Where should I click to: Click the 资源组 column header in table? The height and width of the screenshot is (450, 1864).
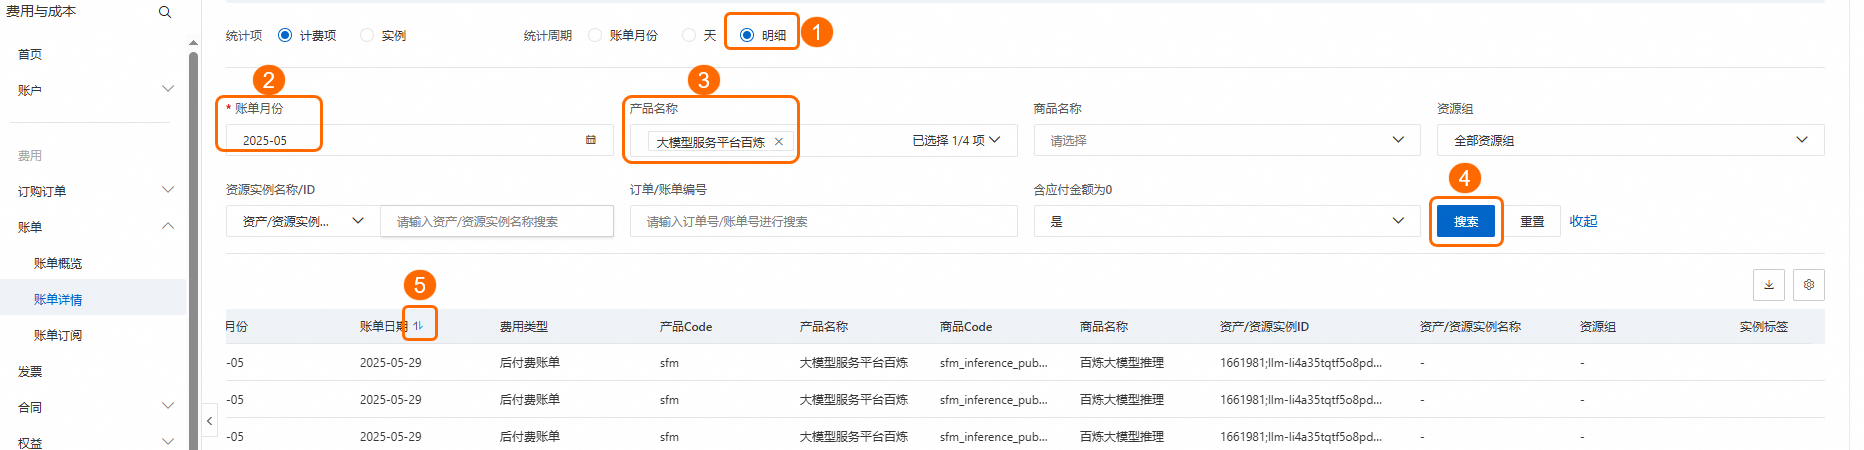(1598, 327)
